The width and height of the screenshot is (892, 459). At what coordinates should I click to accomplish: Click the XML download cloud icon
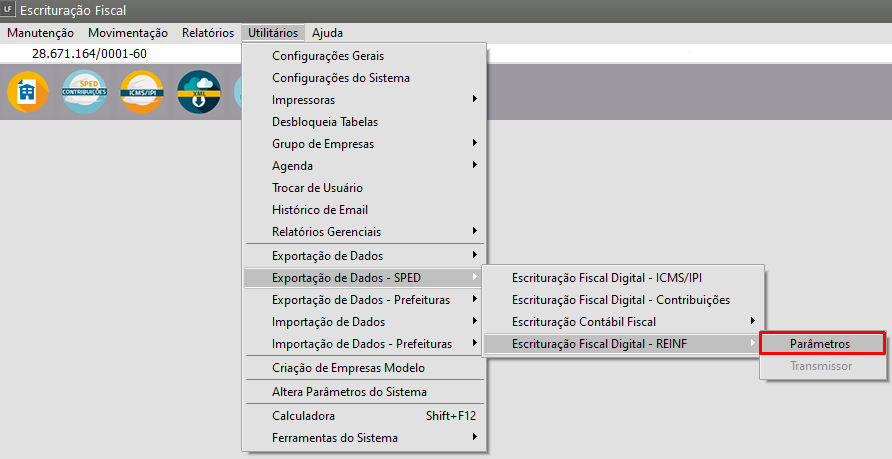(x=198, y=92)
